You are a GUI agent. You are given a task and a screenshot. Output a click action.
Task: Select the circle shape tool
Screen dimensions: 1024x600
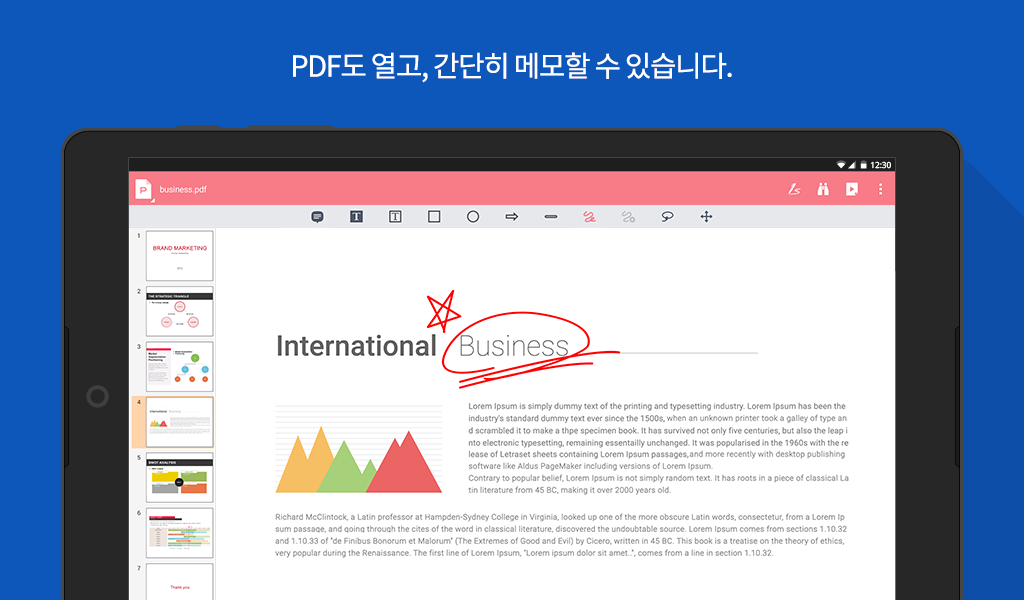pyautogui.click(x=473, y=217)
